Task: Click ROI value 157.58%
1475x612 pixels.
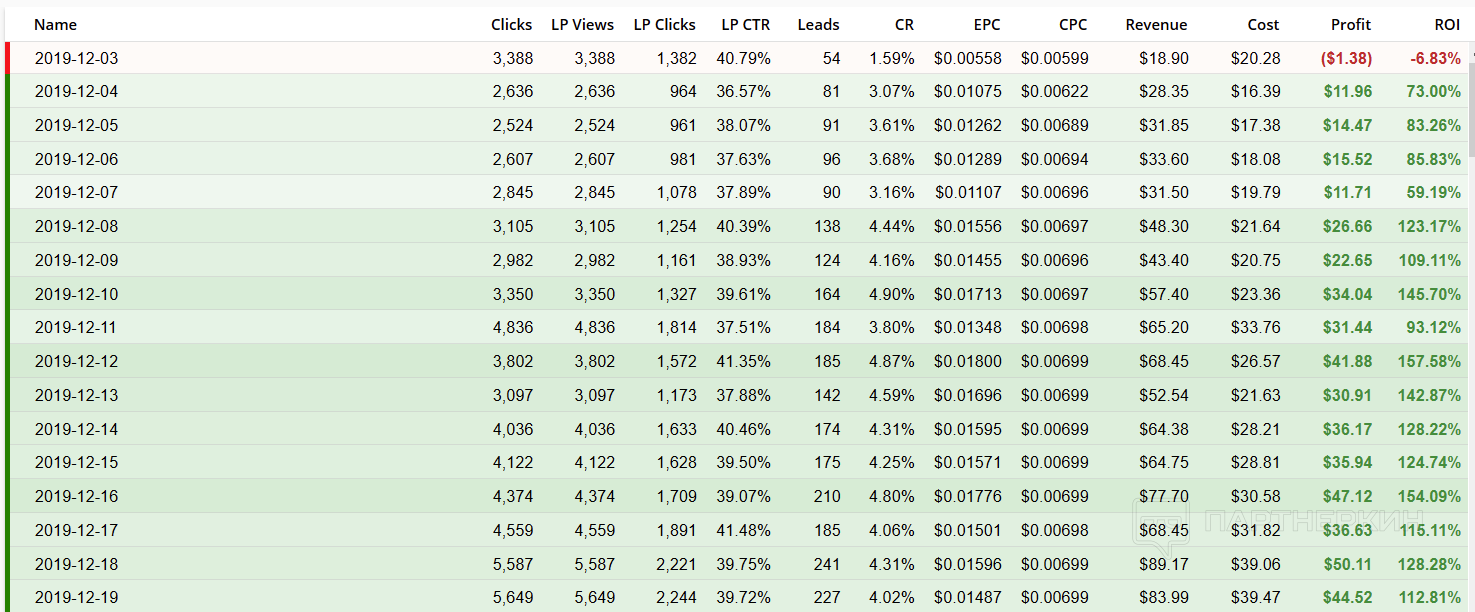Action: tap(1429, 362)
